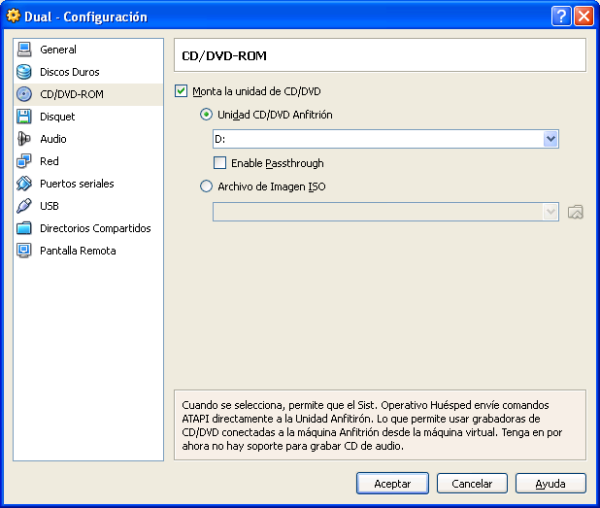
Task: Click the Puertos seriales icon
Action: click(24, 184)
